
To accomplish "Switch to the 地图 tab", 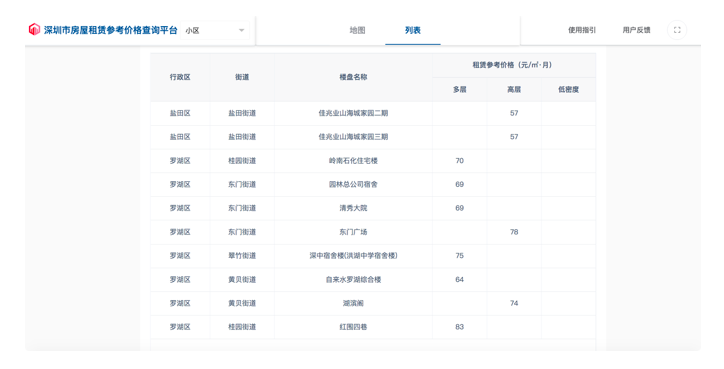I will 357,30.
